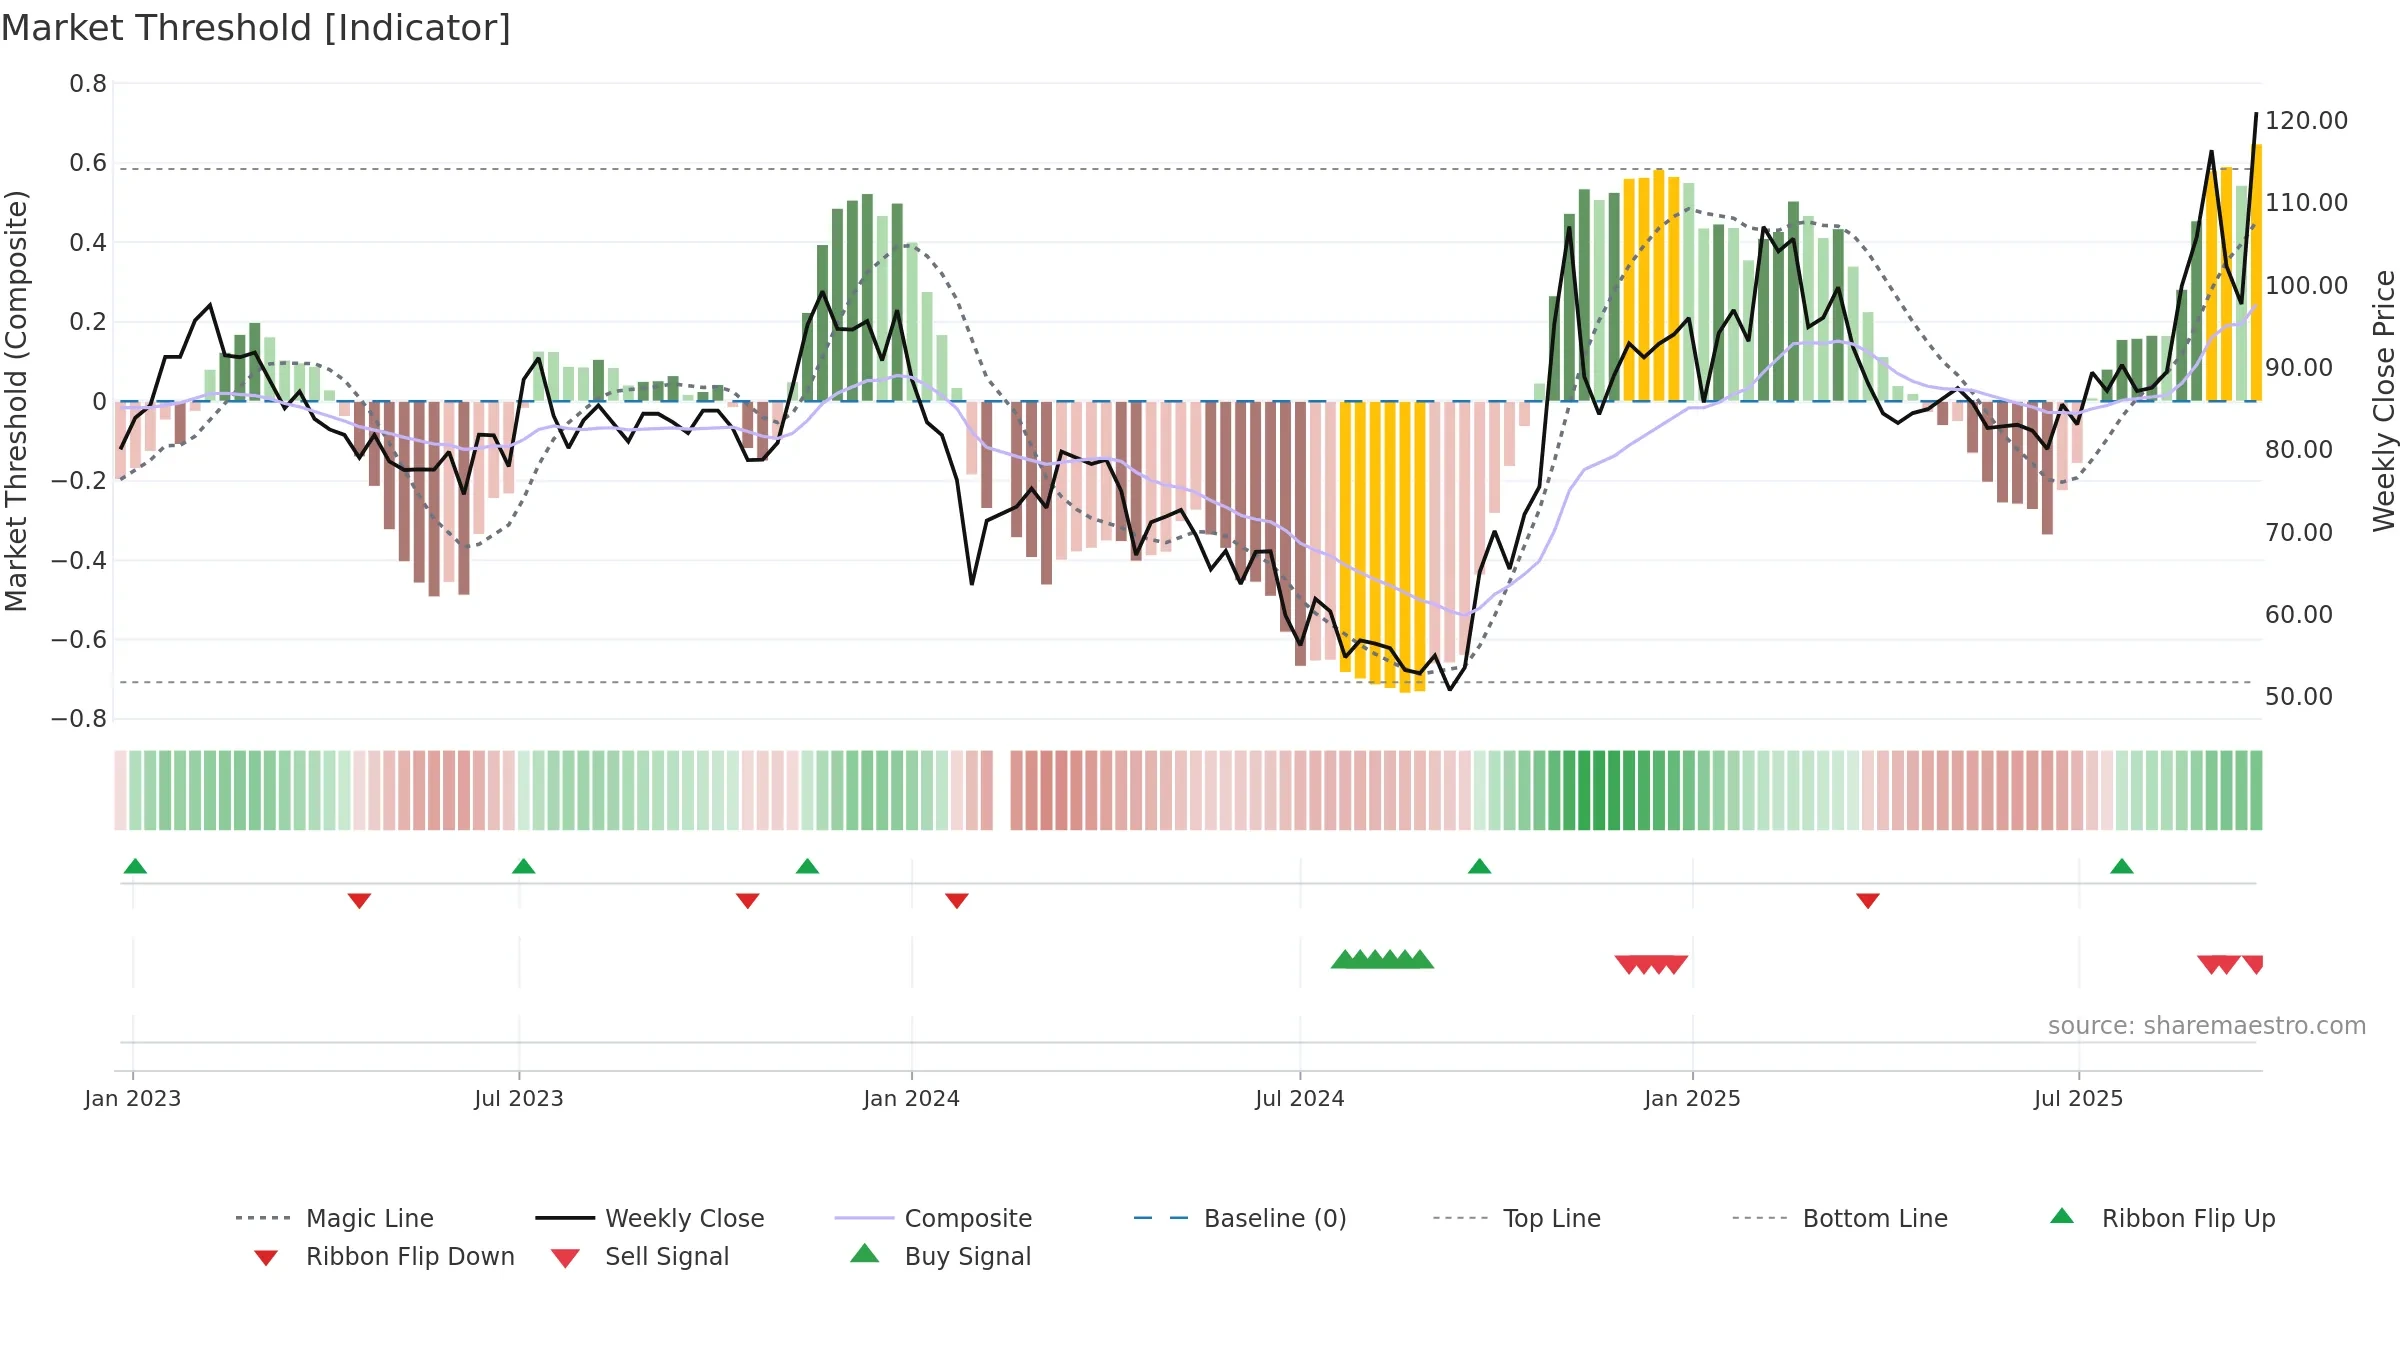Click the ribbon flip down marker near Apr 2023
The image size is (2400, 1350).
(x=359, y=901)
